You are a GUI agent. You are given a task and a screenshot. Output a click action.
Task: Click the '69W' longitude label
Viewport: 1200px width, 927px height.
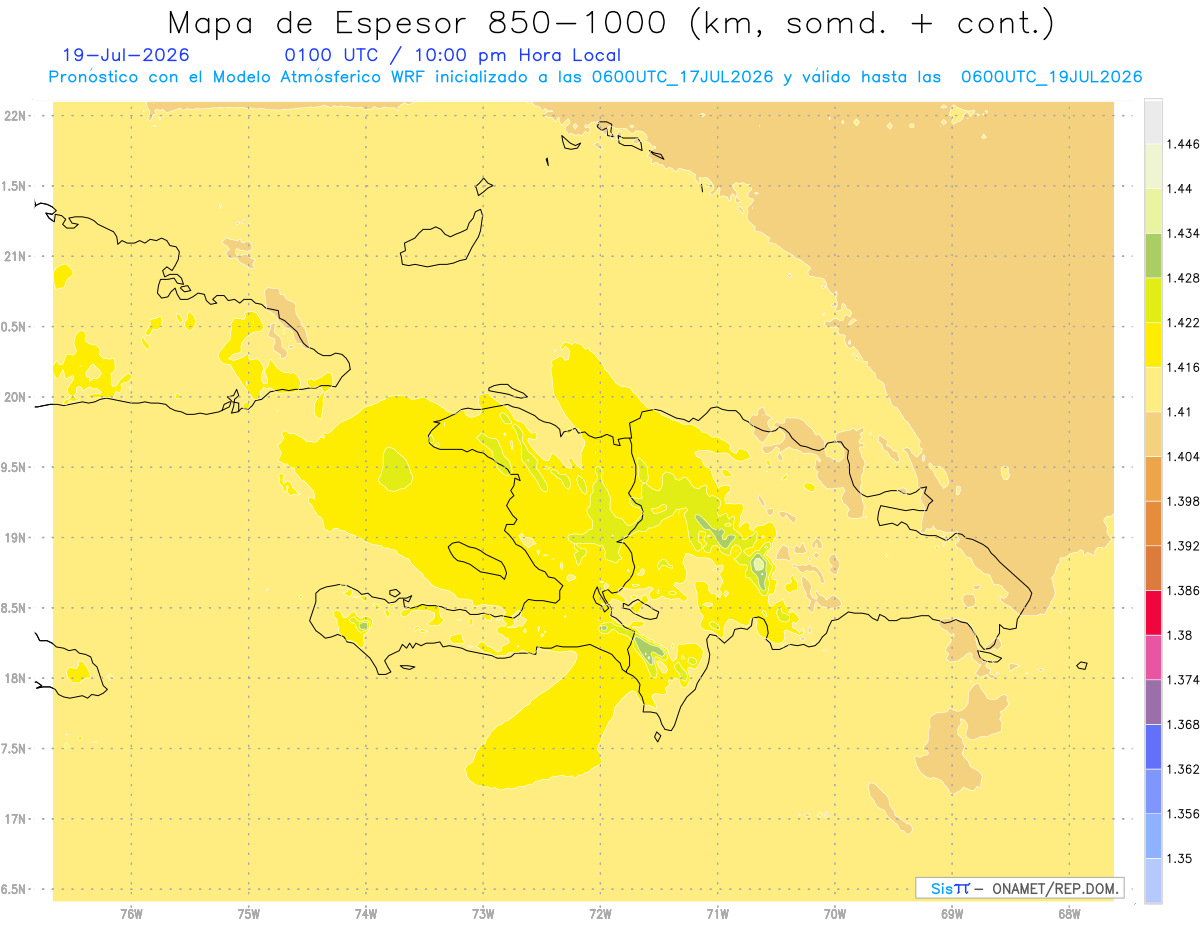952,914
